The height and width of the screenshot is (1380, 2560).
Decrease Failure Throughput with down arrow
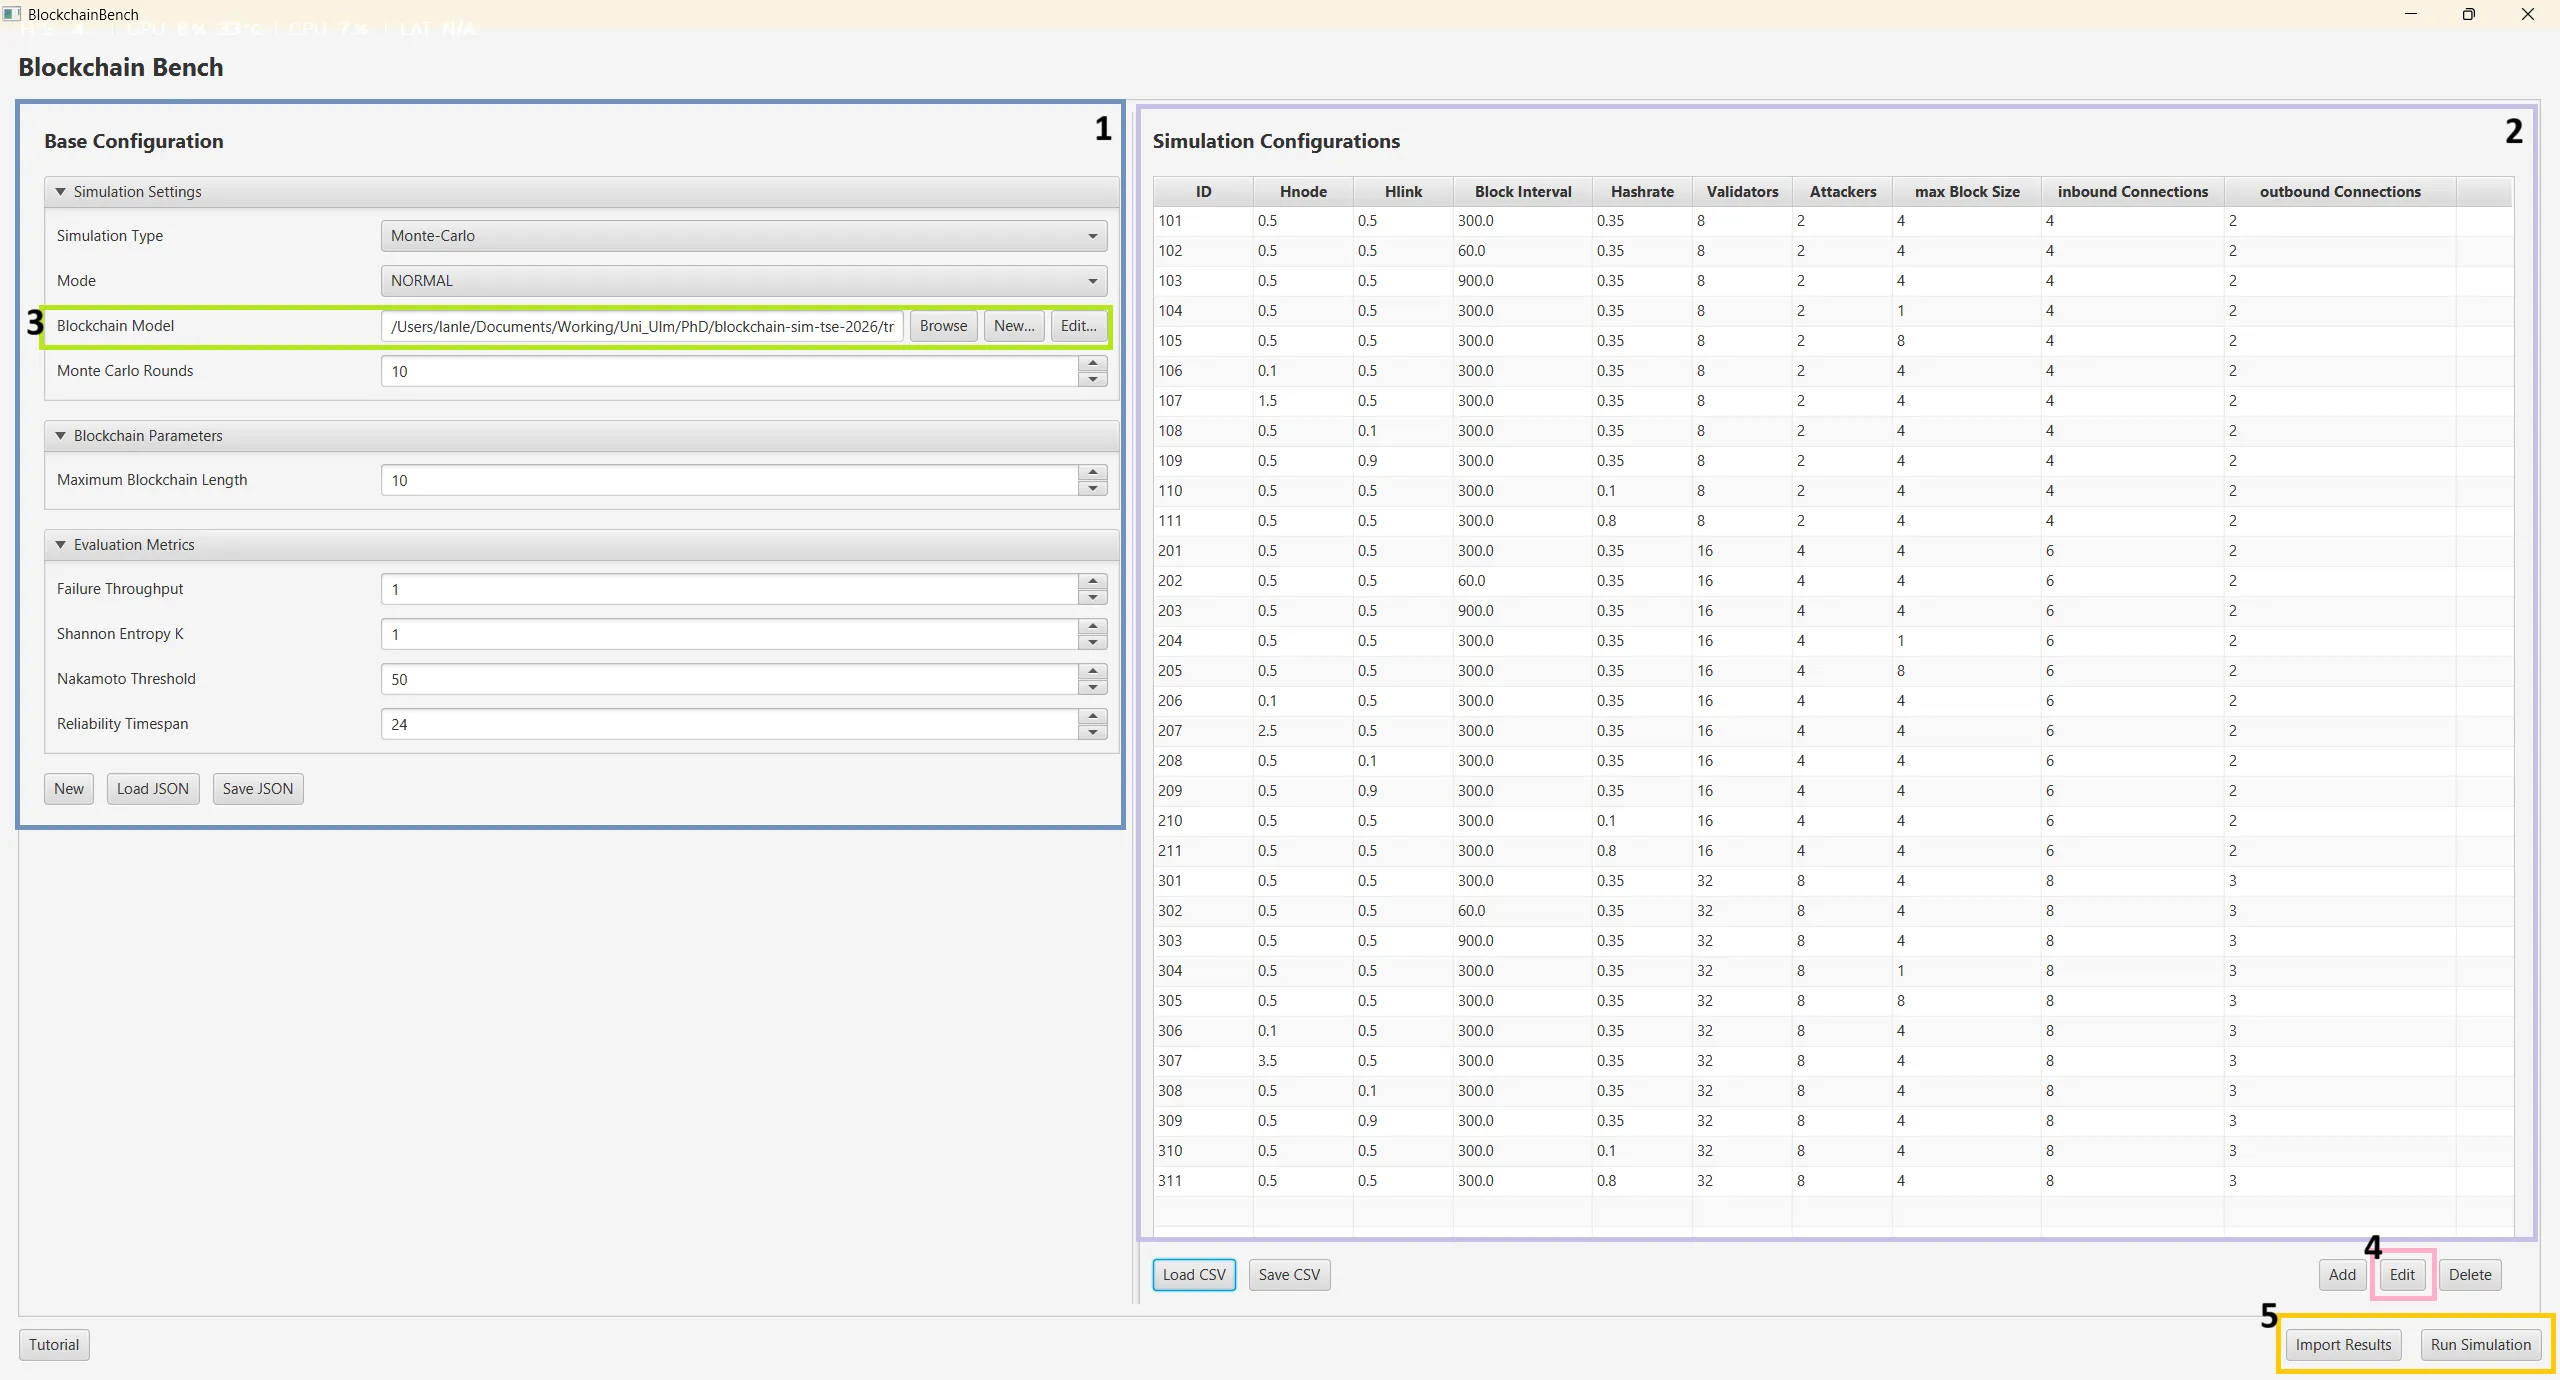(1093, 597)
